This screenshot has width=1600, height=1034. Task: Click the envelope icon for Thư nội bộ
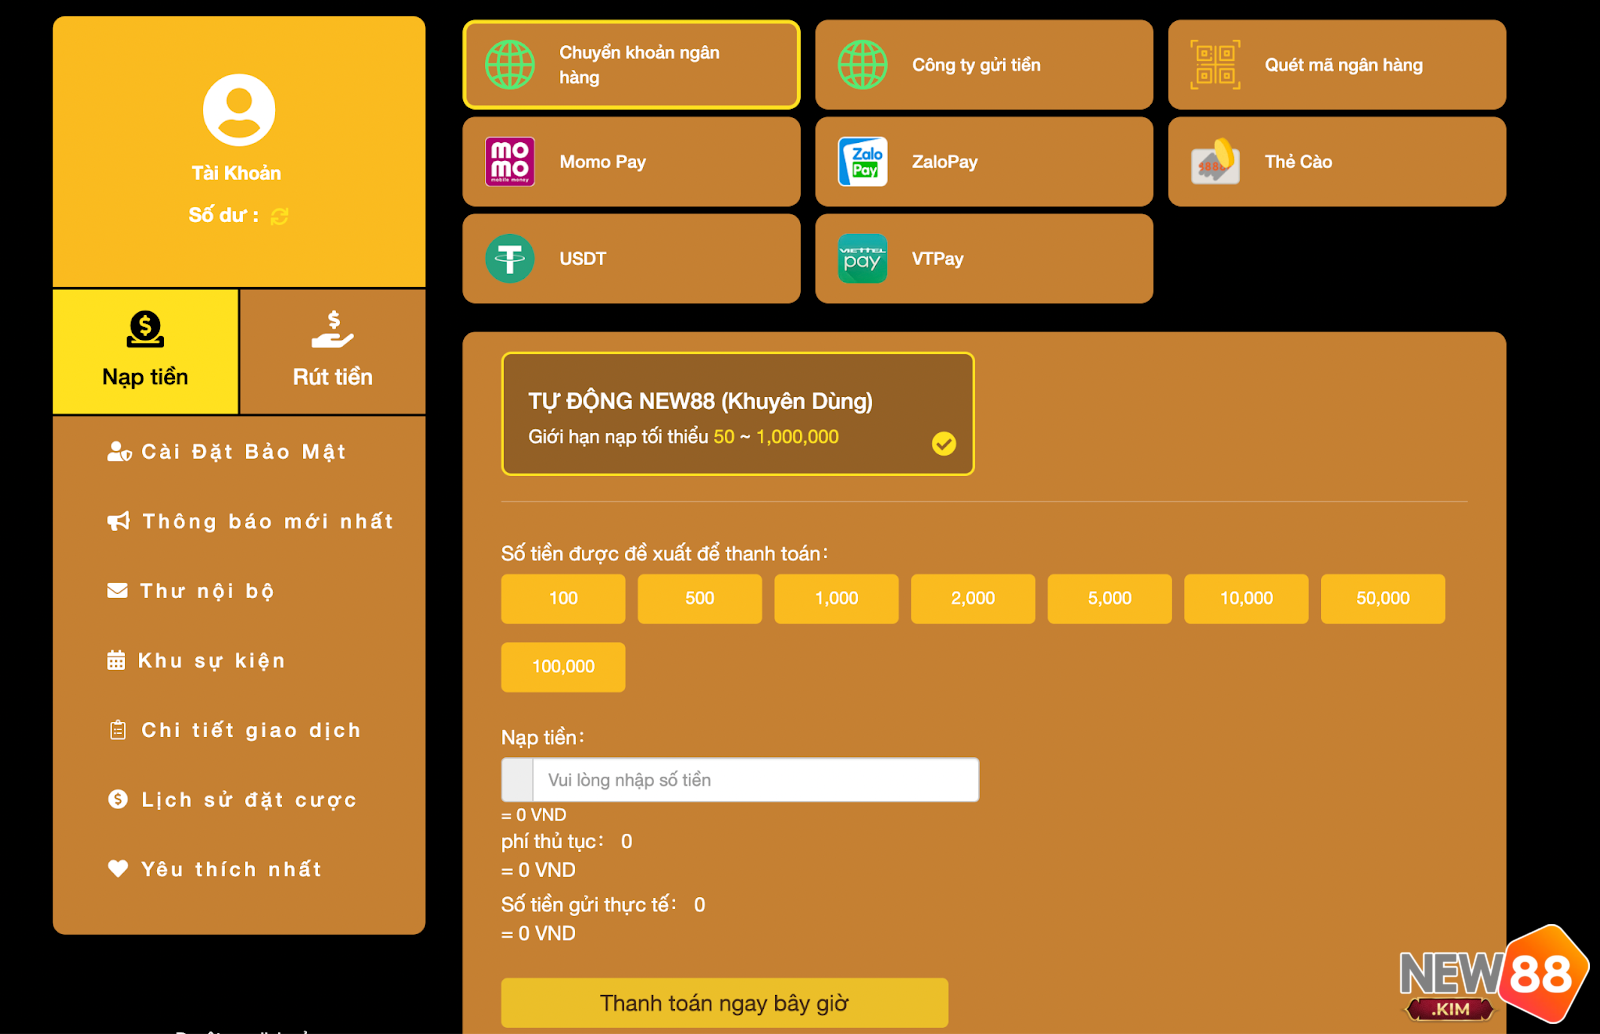point(117,591)
